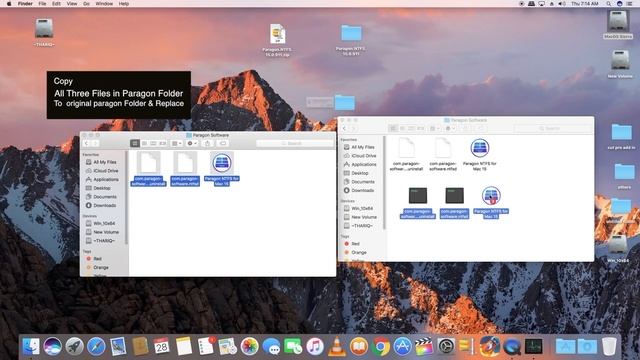Go back in the active Finder window
This screenshot has height=360, width=640.
(x=87, y=143)
